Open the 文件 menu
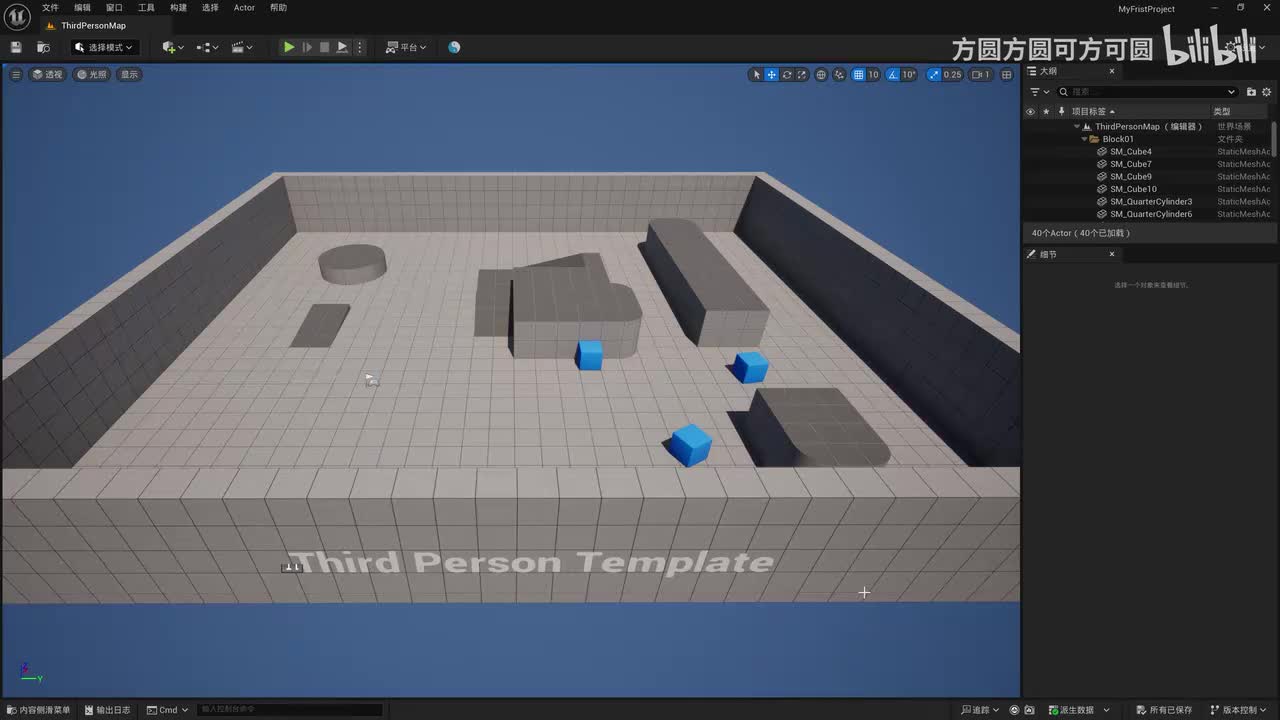The image size is (1280, 720). pos(50,8)
